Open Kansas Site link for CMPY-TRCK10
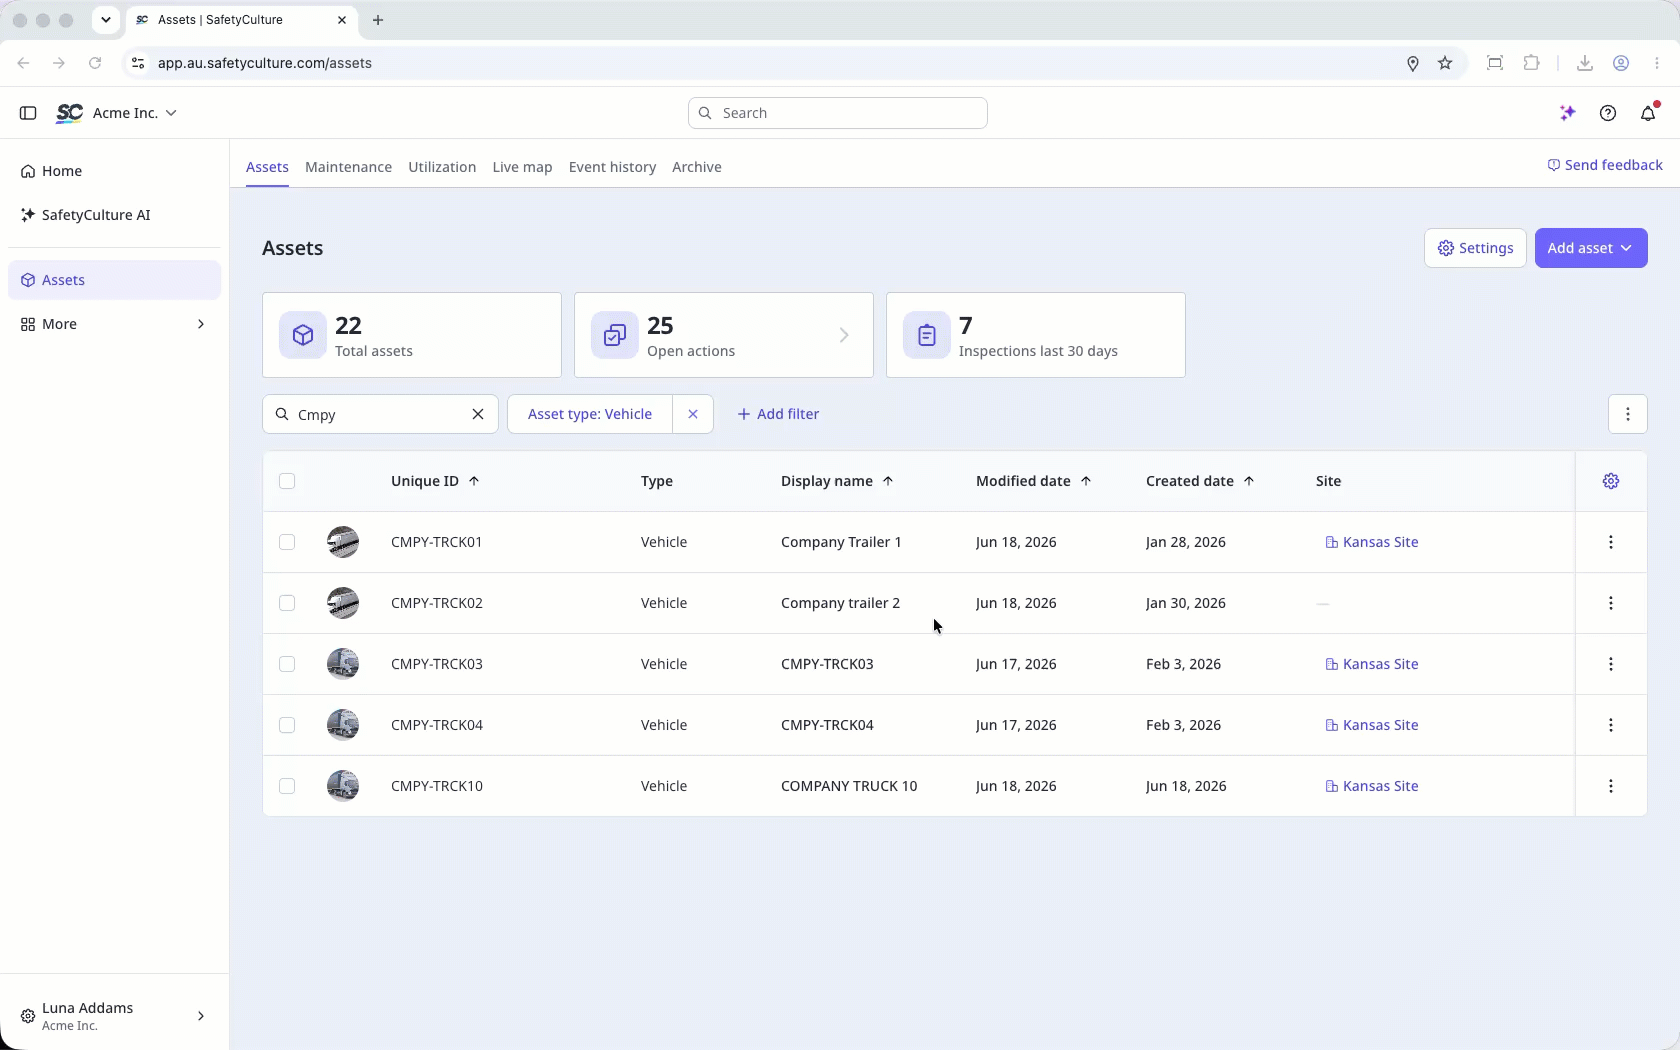Image resolution: width=1680 pixels, height=1050 pixels. [1372, 786]
